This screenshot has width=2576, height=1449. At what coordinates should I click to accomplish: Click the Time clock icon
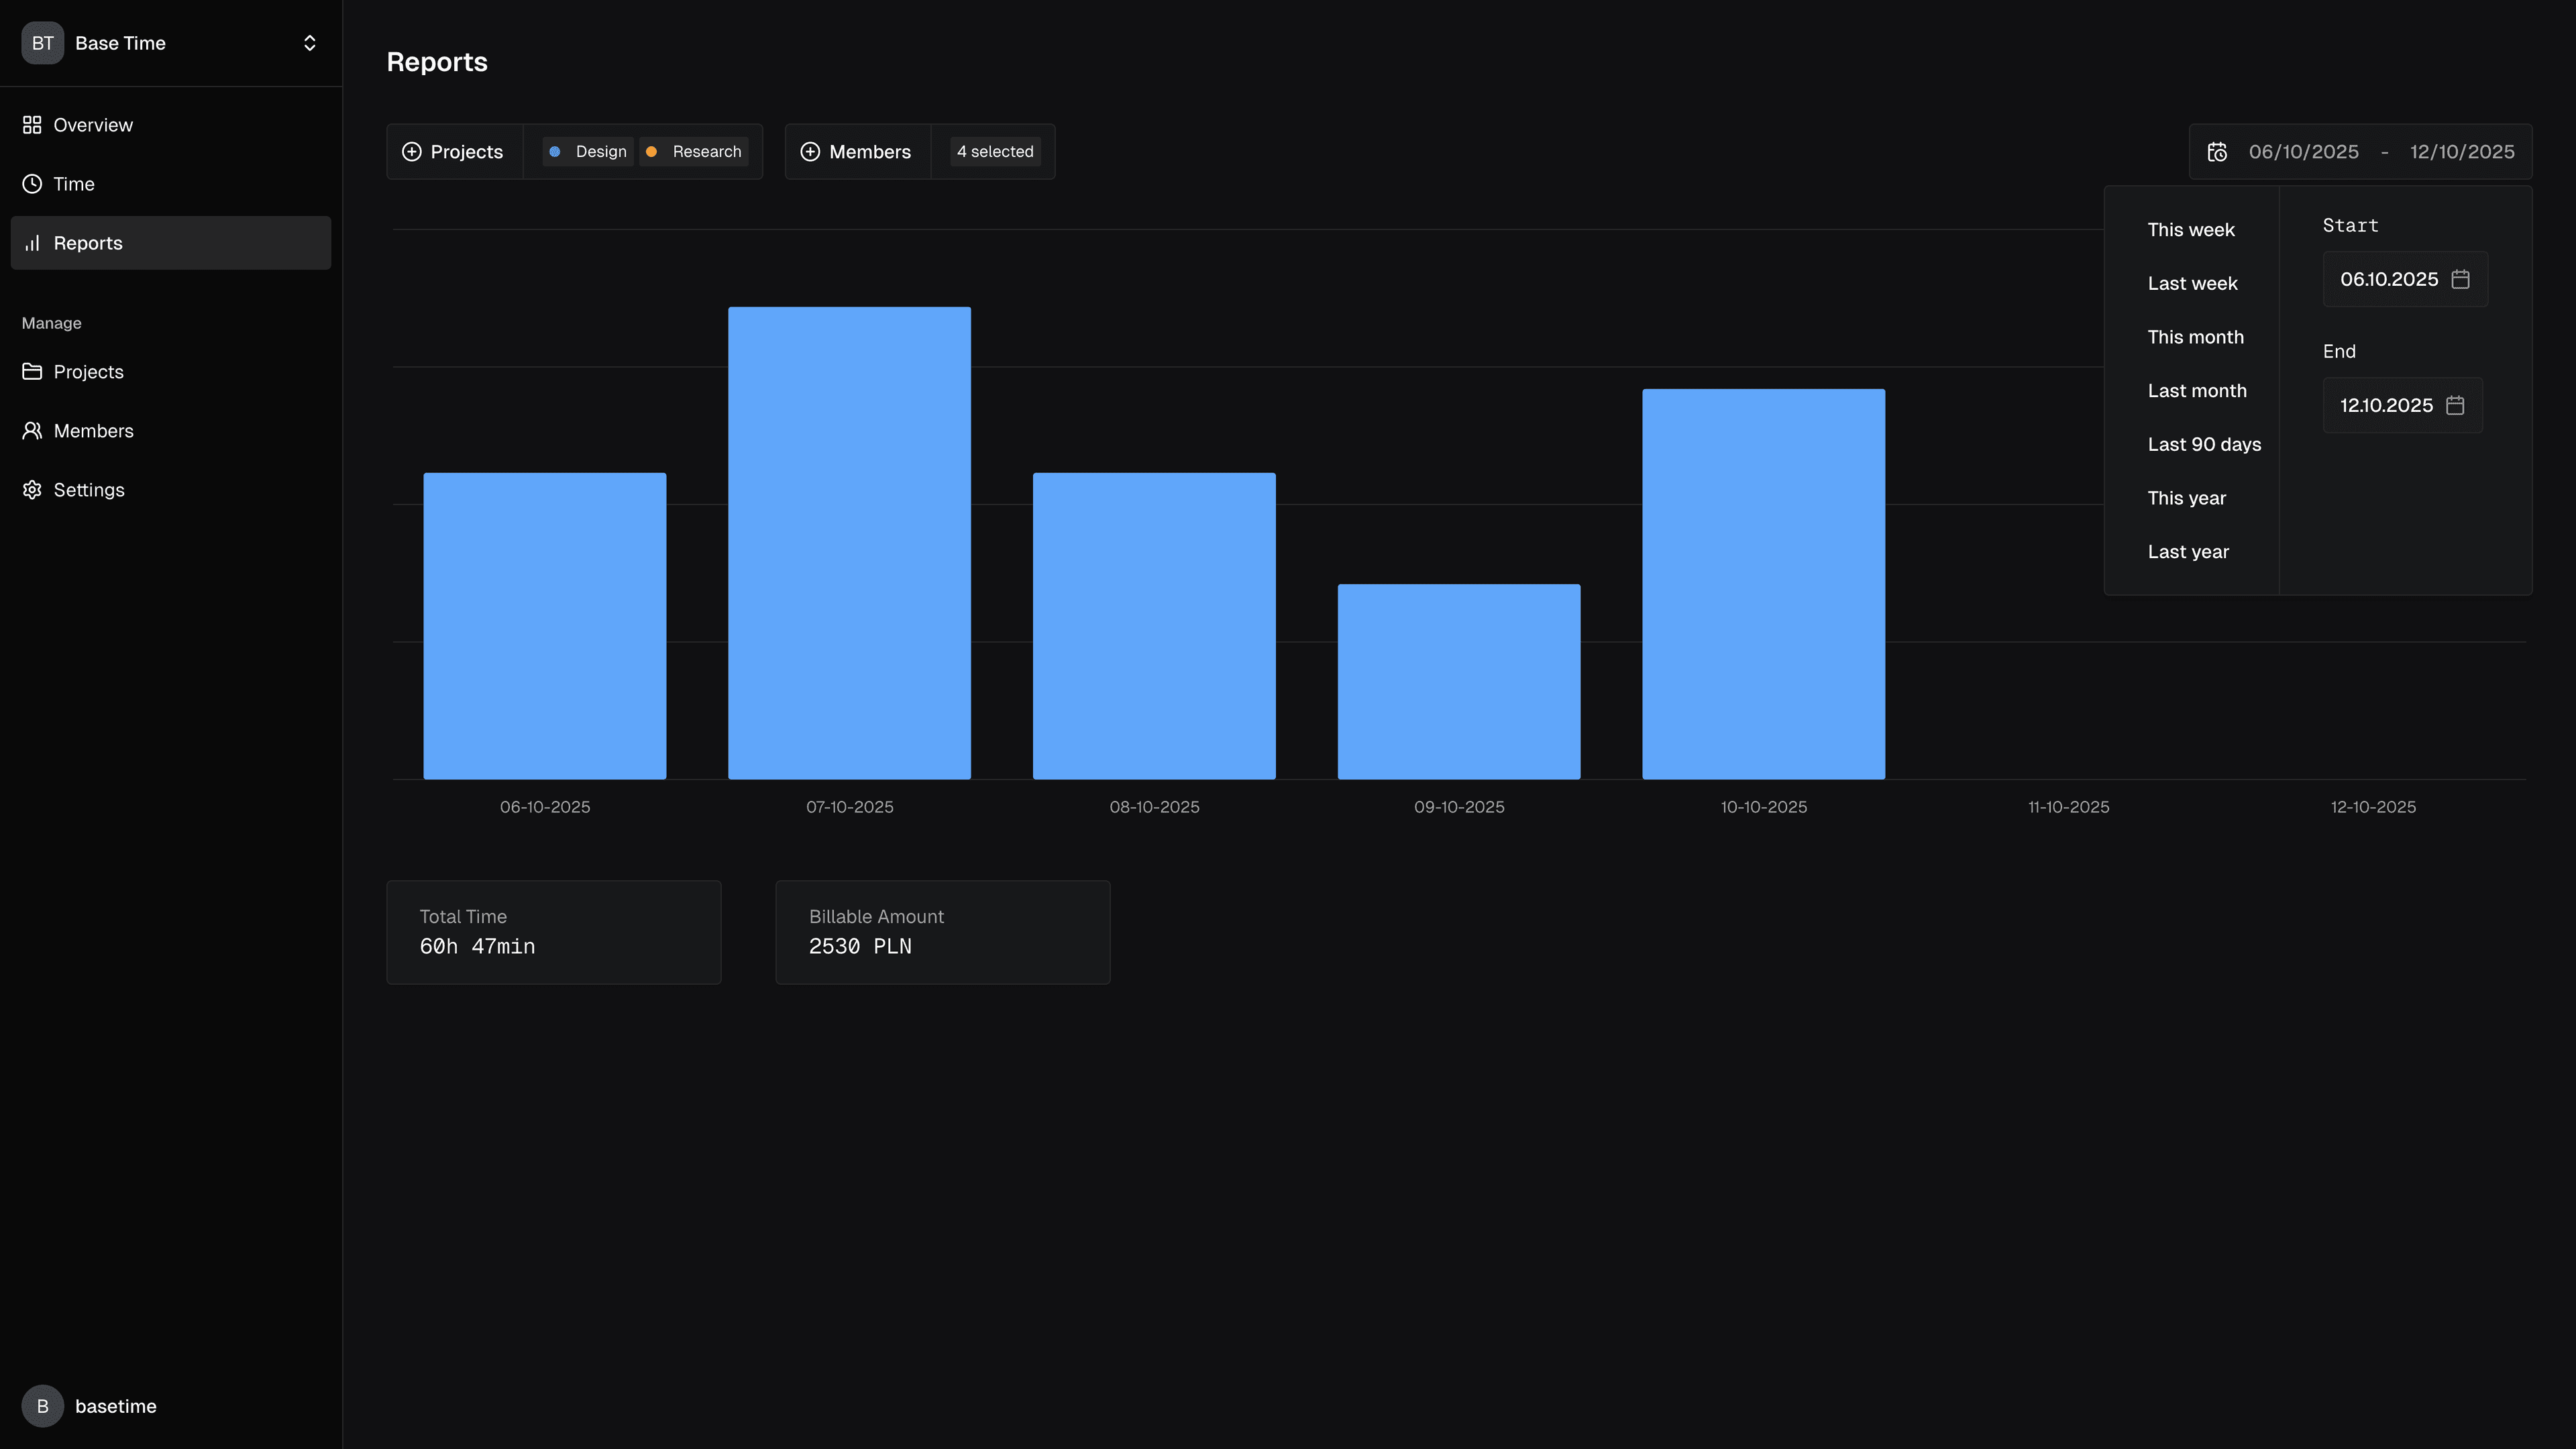(x=32, y=184)
